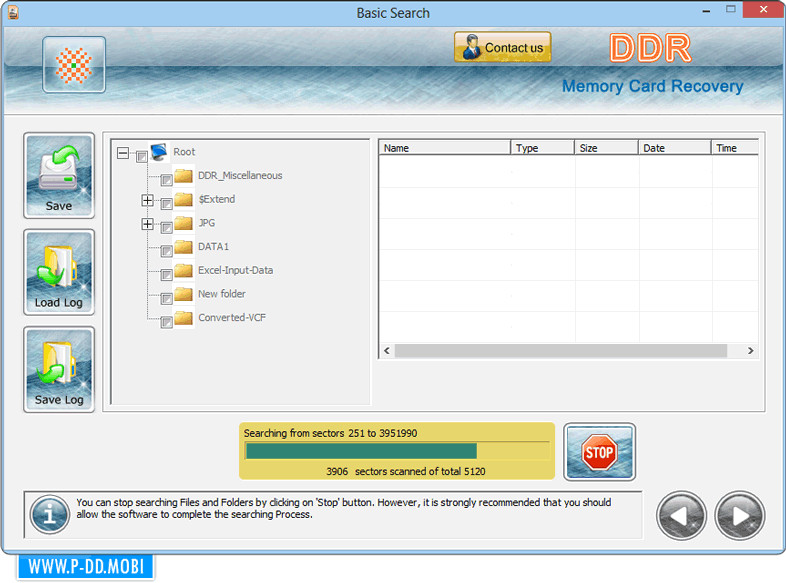
Task: Toggle the Root checkbox
Action: (142, 157)
